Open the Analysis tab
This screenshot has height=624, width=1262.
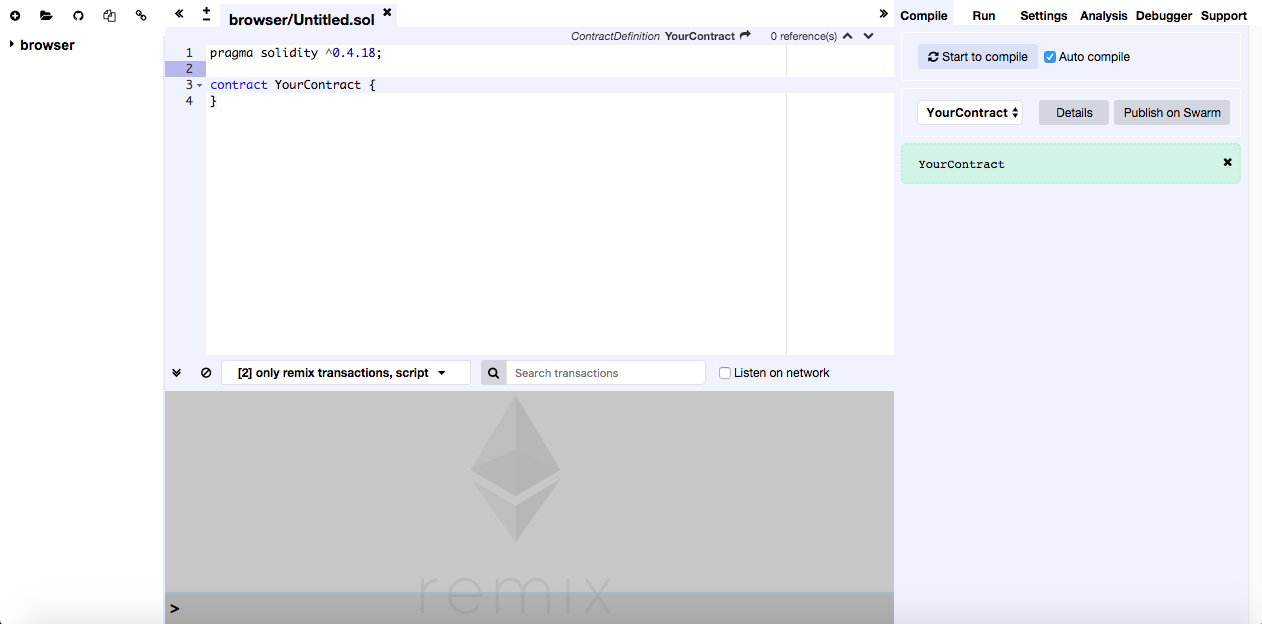[1104, 16]
